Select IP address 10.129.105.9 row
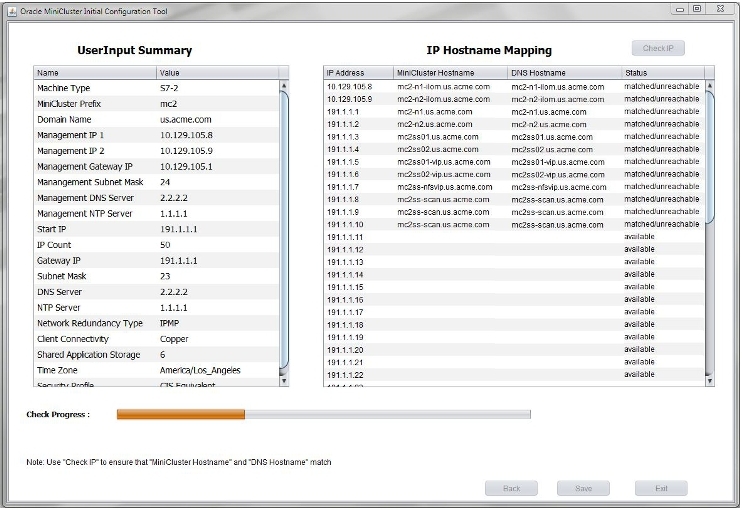The width and height of the screenshot is (742, 510). (x=515, y=99)
